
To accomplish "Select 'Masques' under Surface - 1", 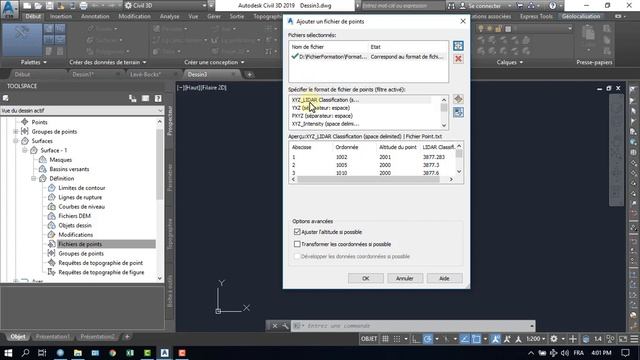I will click(x=60, y=160).
